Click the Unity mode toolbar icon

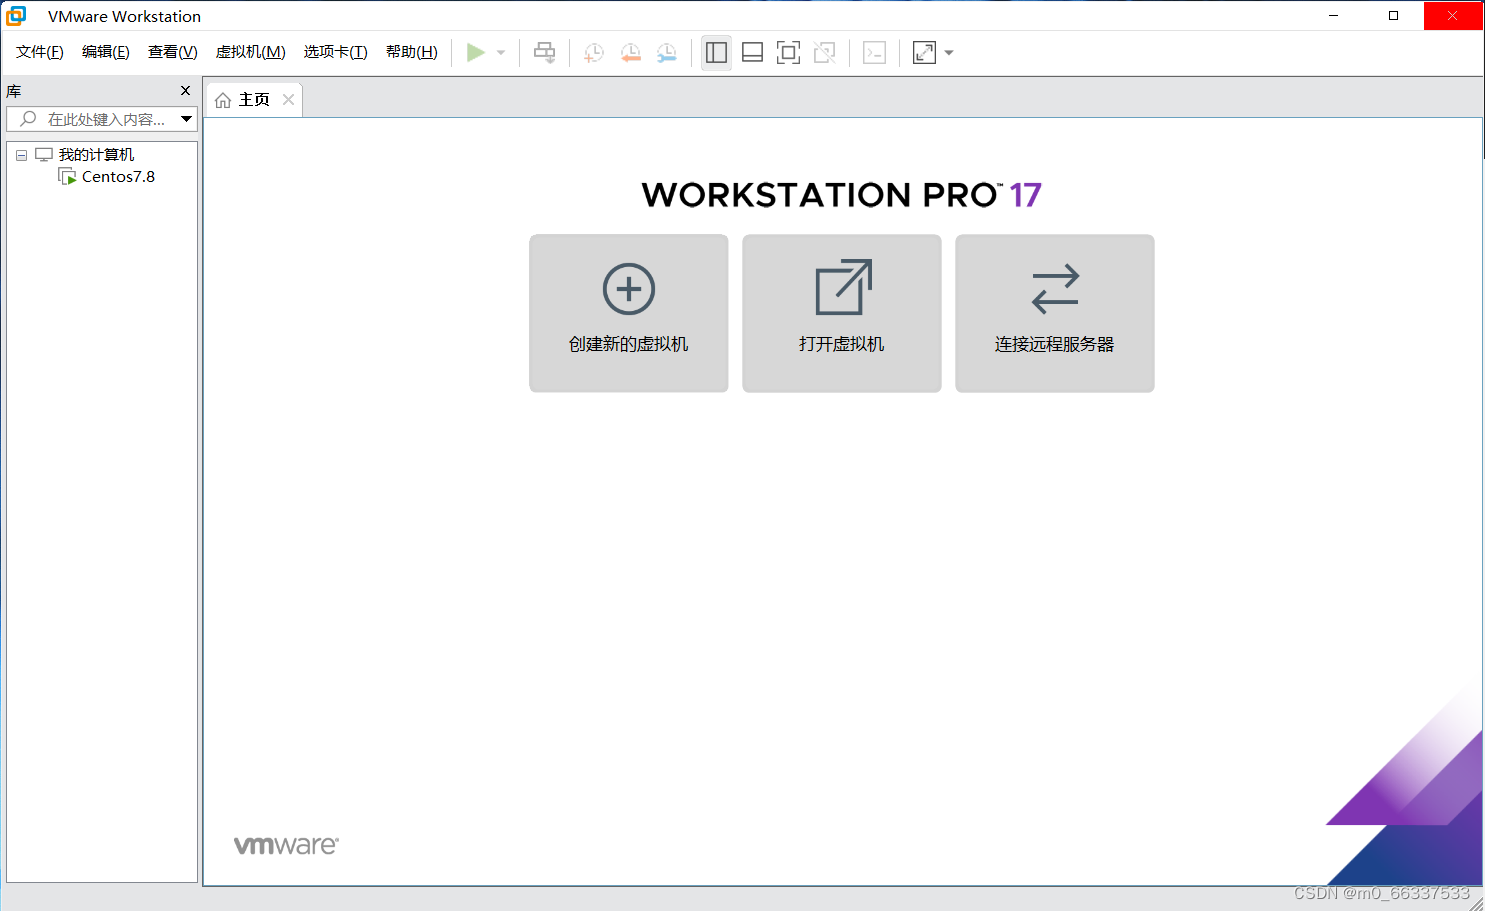(825, 53)
